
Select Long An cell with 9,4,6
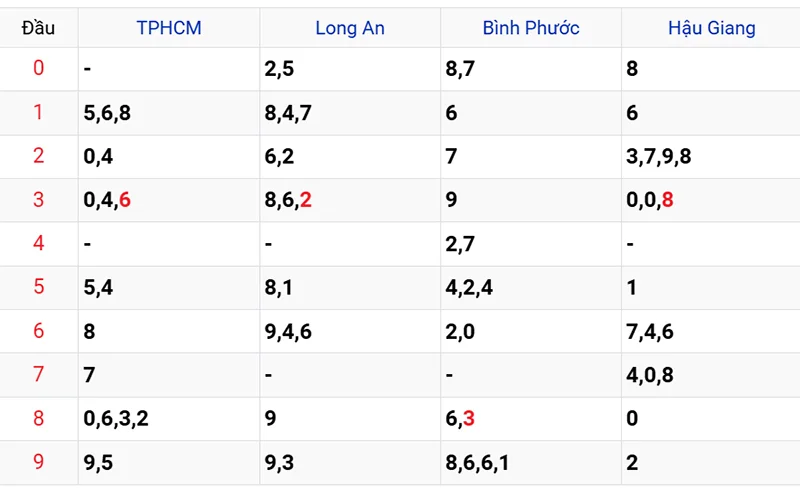click(x=288, y=332)
